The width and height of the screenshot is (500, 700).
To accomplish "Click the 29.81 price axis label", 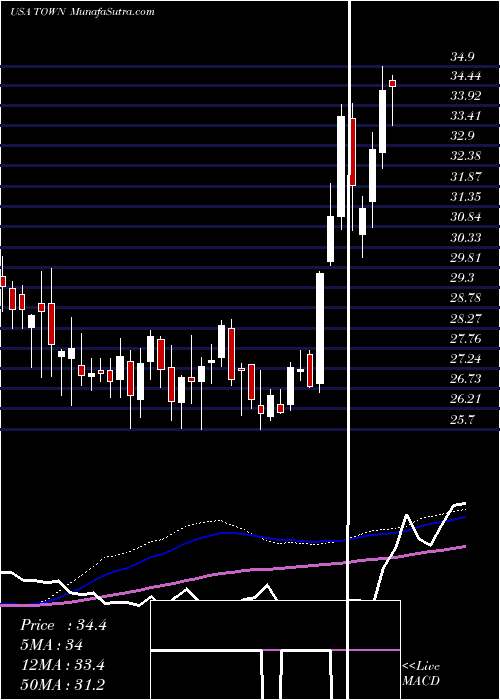I will point(466,258).
